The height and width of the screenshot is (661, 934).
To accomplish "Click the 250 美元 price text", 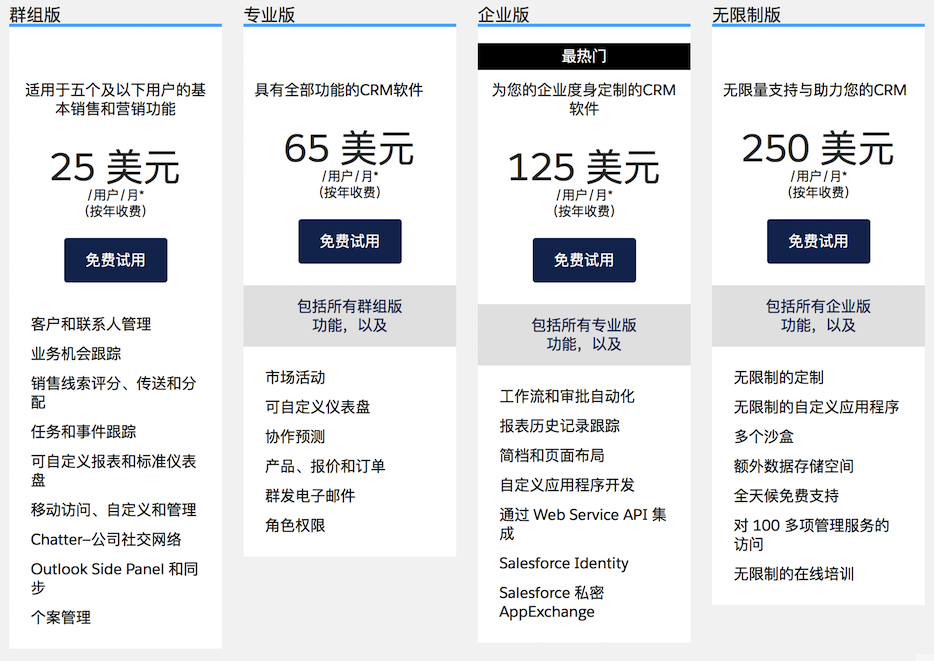I will coord(817,148).
